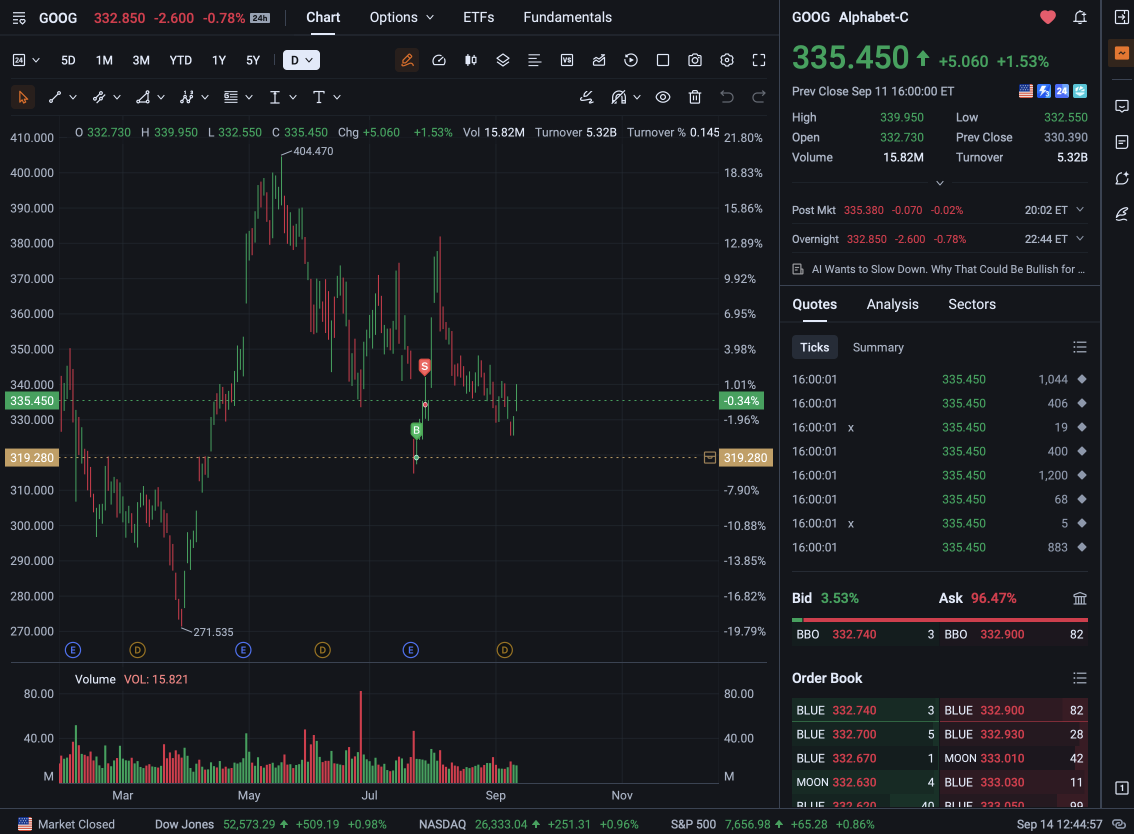
Task: Click the red S sell marker
Action: point(425,367)
